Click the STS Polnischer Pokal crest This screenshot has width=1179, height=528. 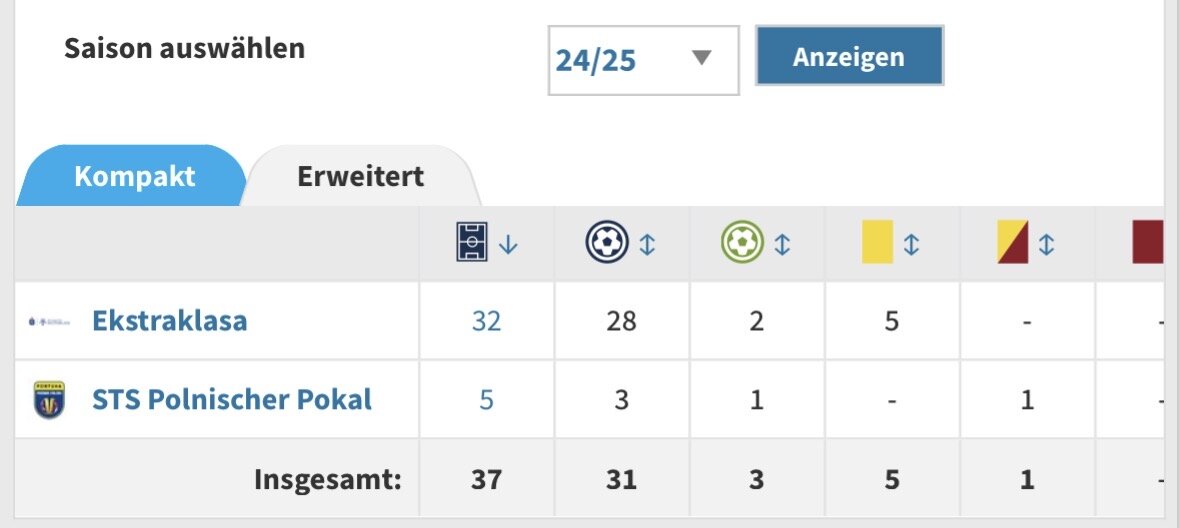point(50,399)
